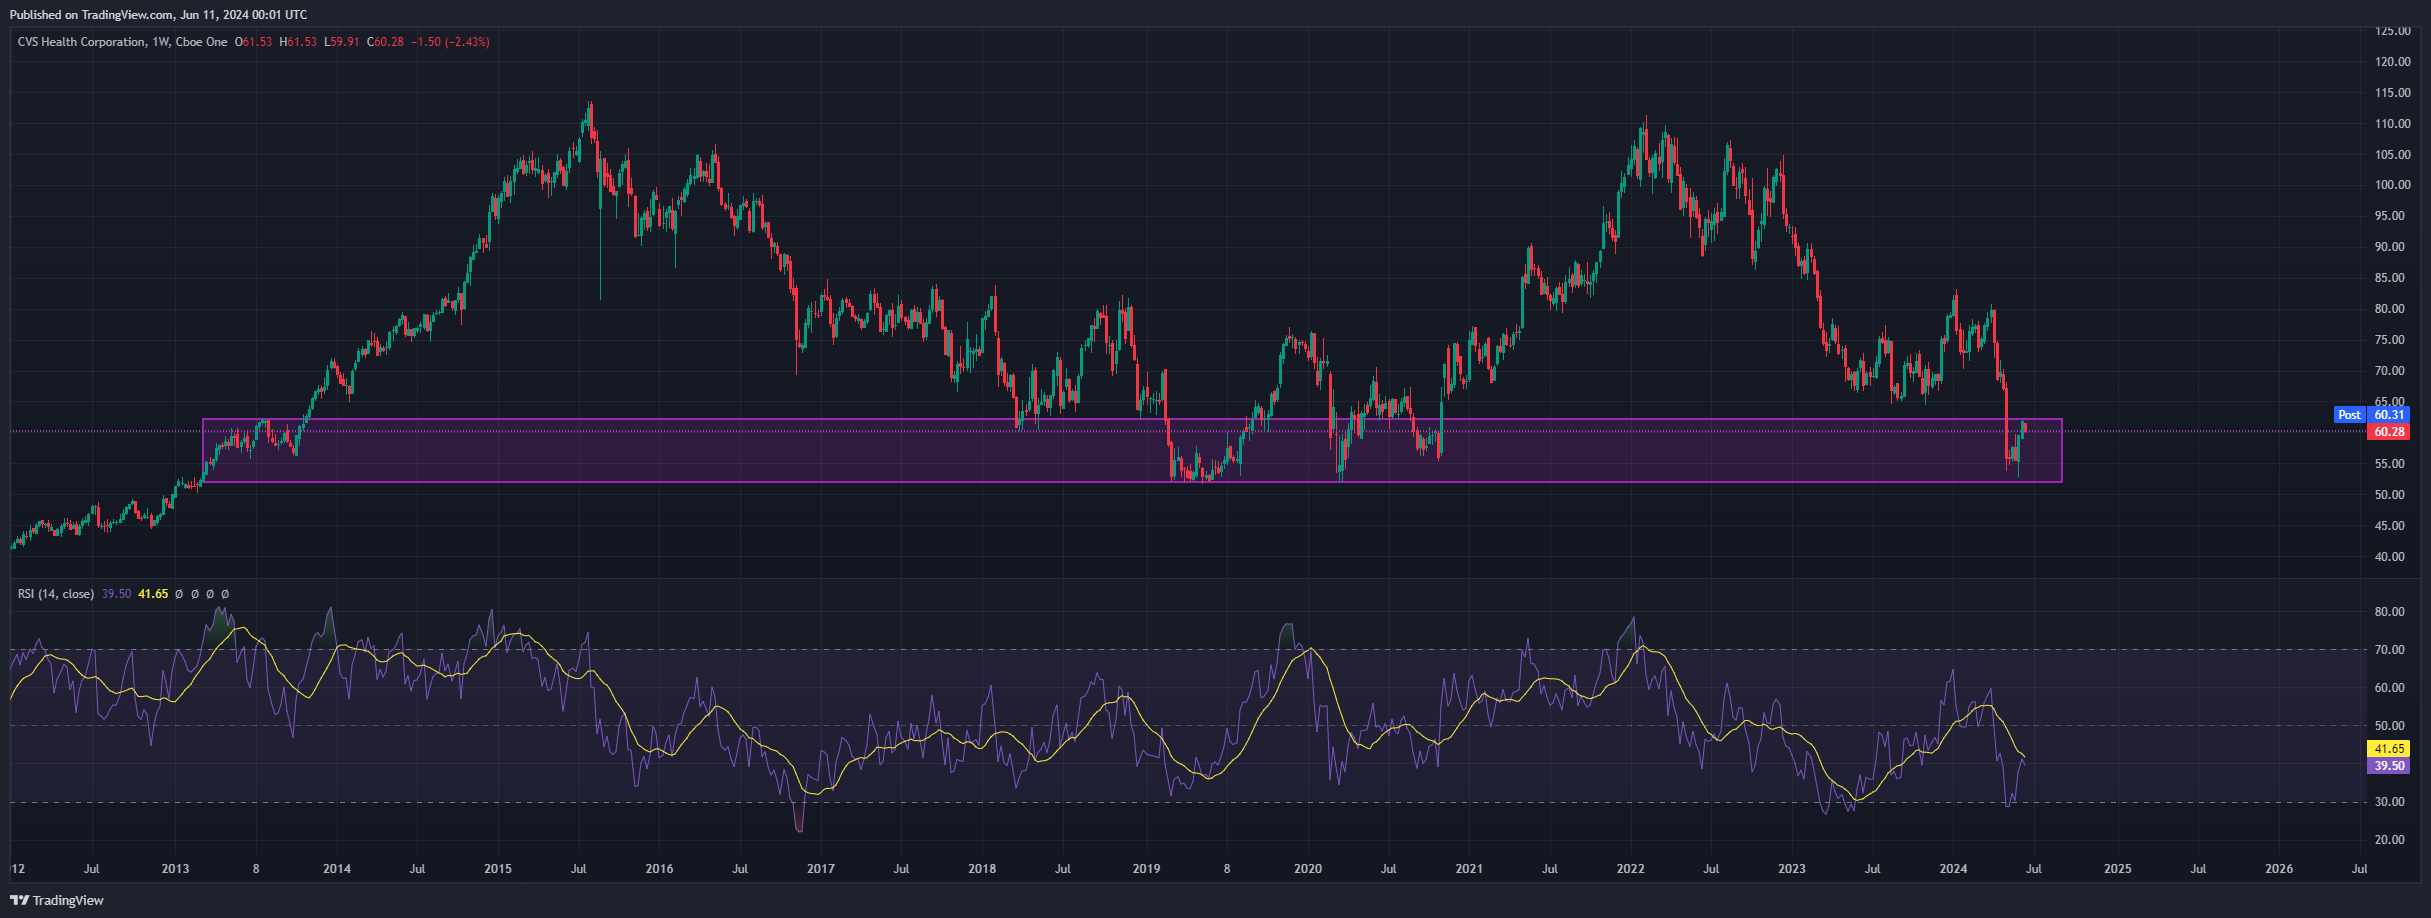Click the purple 39.50 RSI value badge

(x=2390, y=764)
